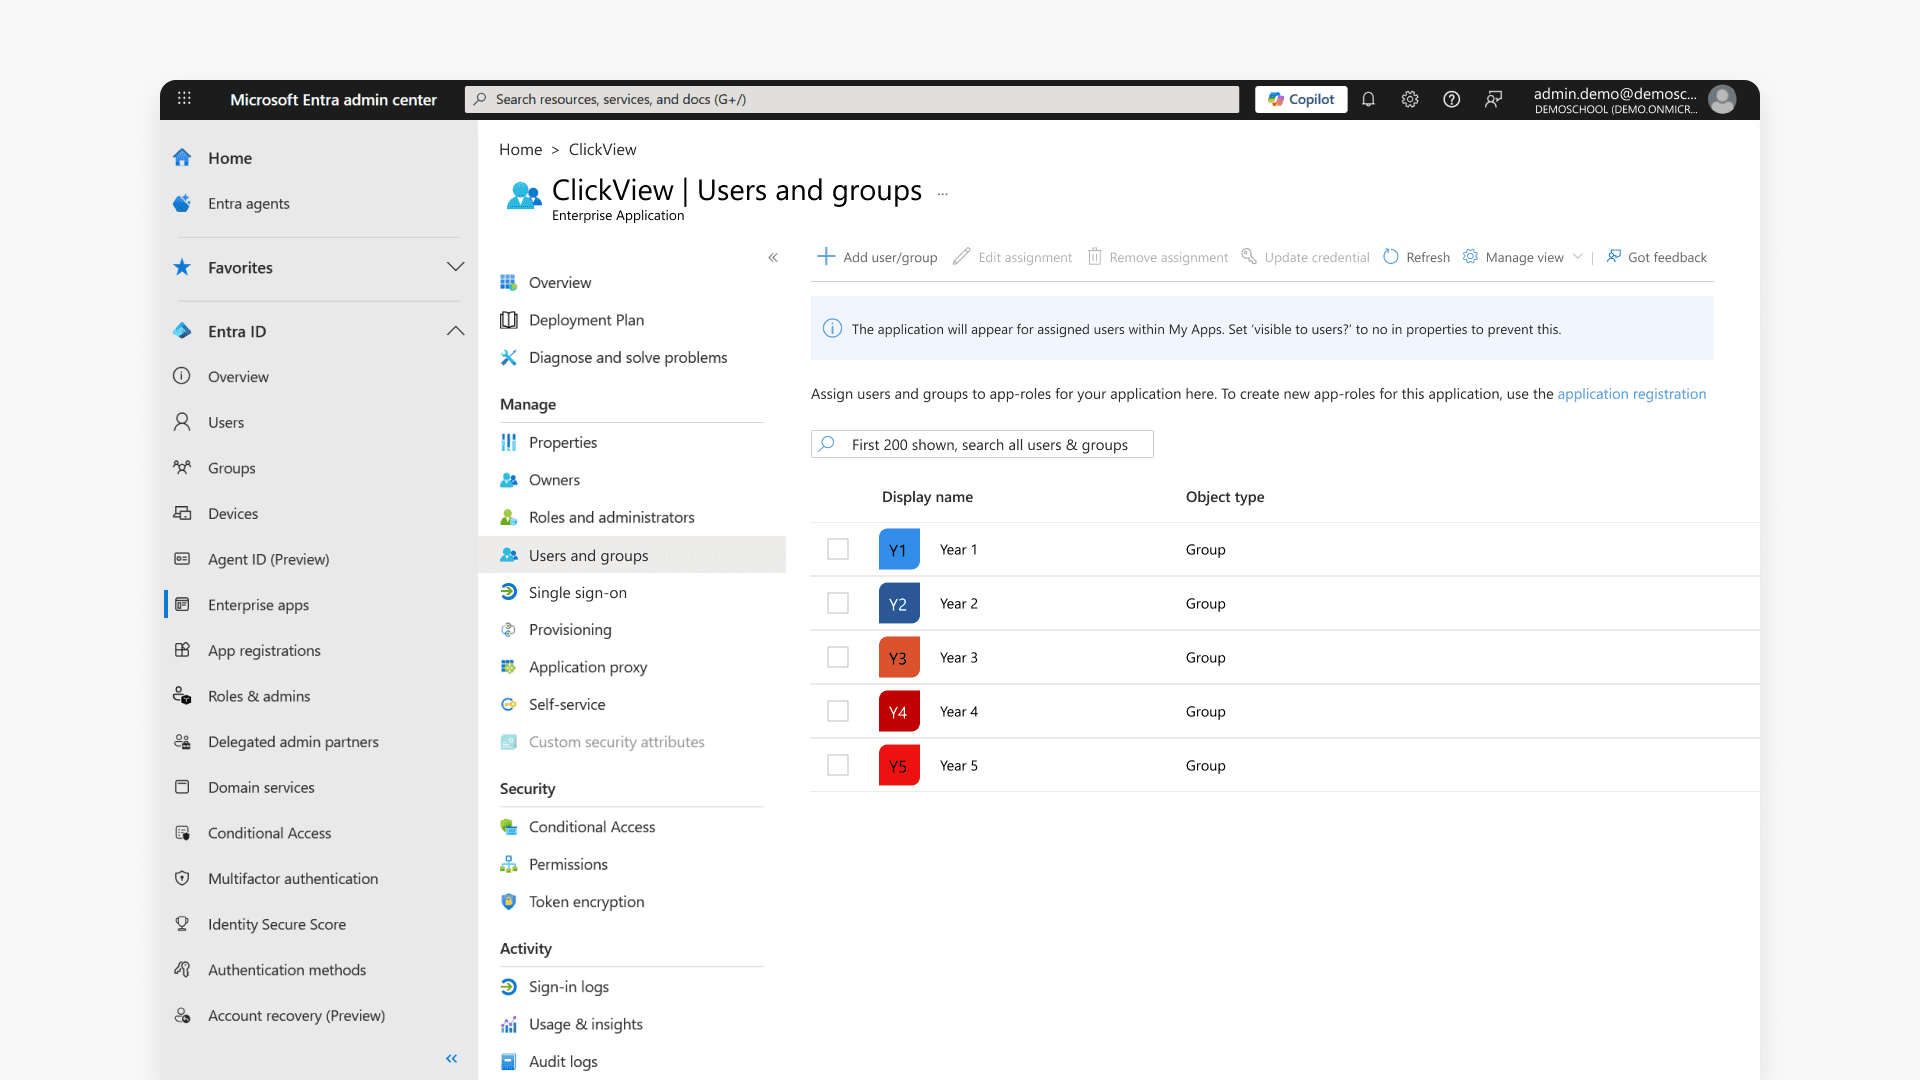
Task: Click Multifactor authentication shield icon
Action: coord(182,878)
